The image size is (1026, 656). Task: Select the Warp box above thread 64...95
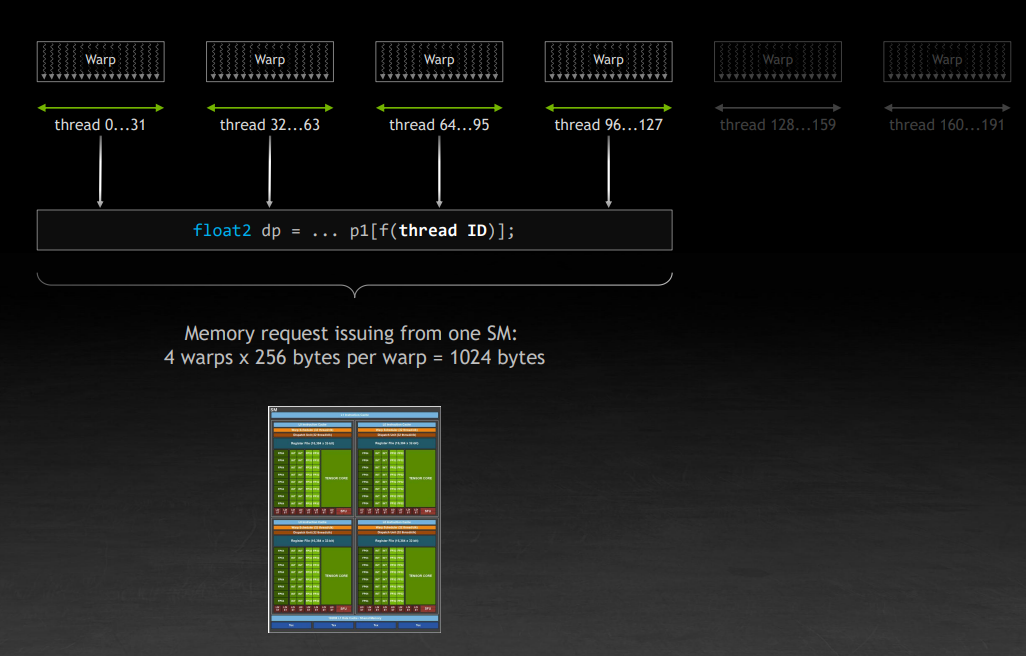(x=439, y=61)
